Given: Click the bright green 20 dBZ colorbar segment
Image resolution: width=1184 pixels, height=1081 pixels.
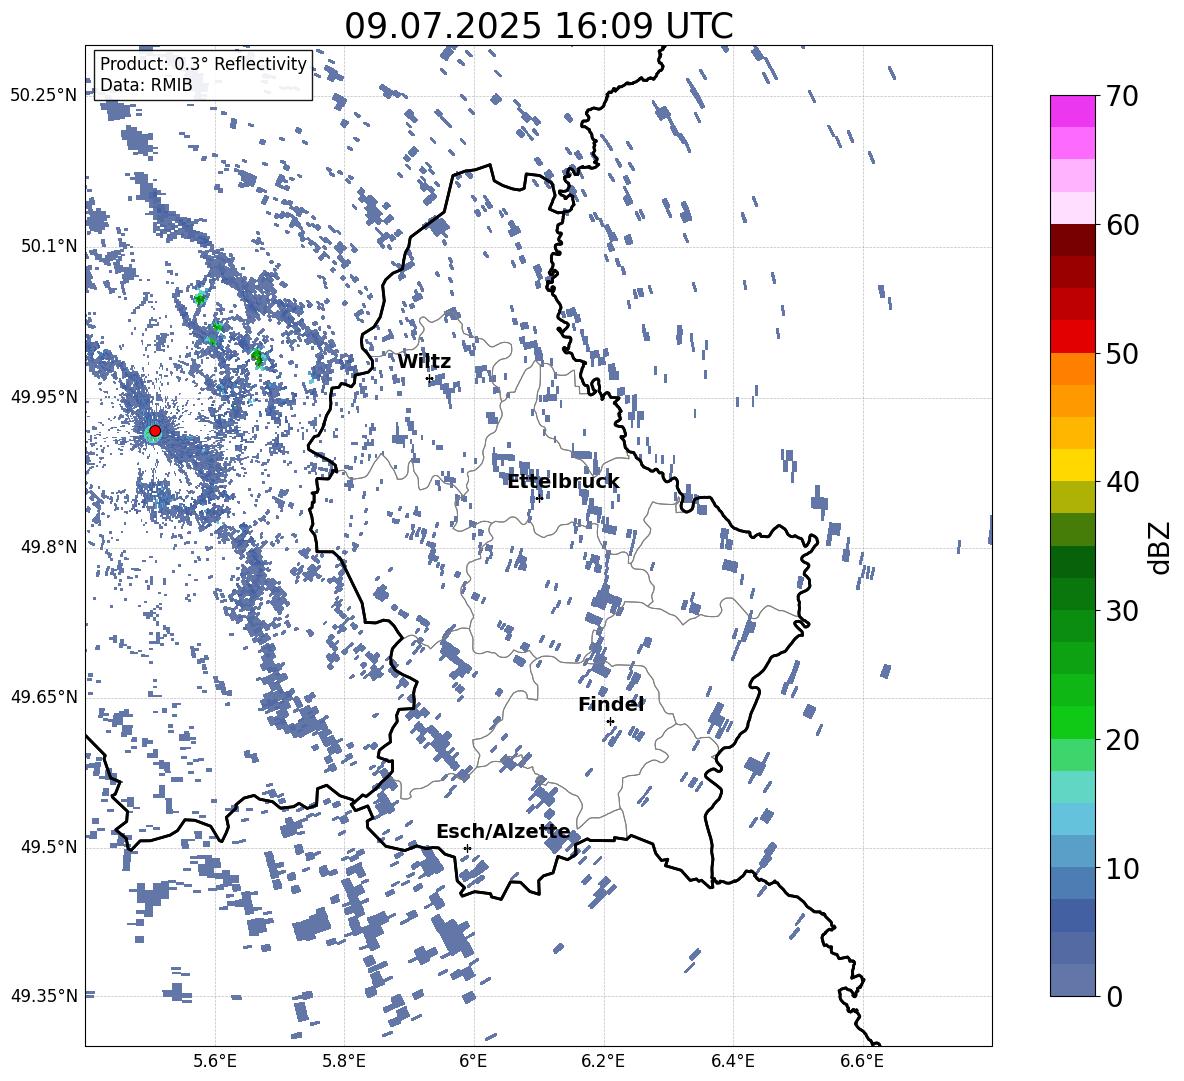Looking at the screenshot, I should (x=1072, y=722).
